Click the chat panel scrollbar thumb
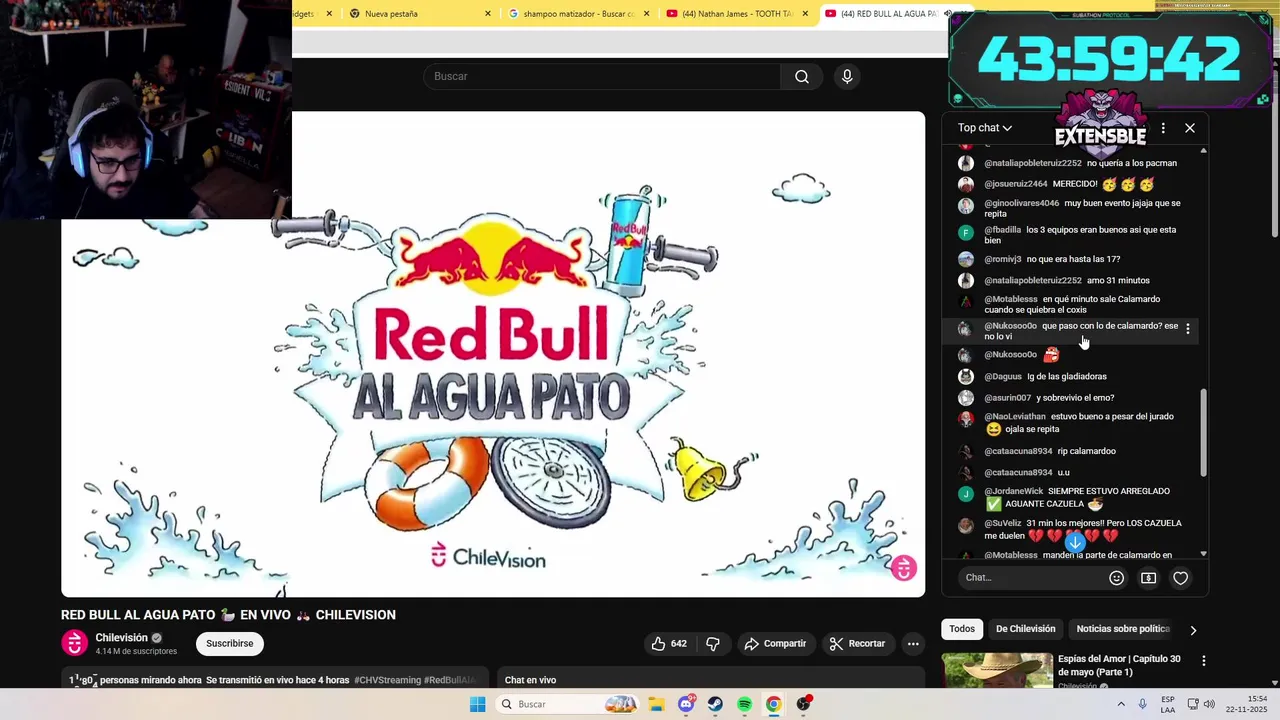The image size is (1280, 720). 1203,433
